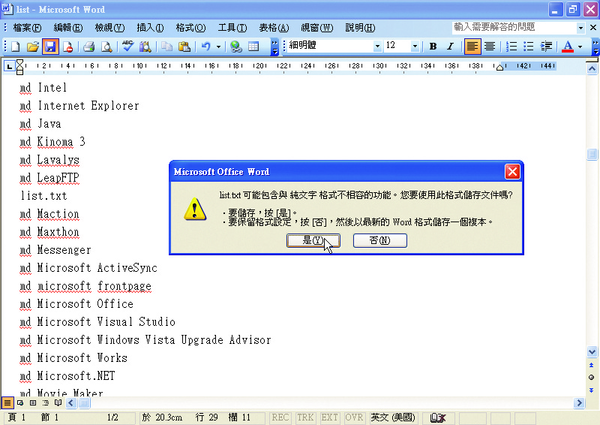Click the help question input field
This screenshot has width=600, height=425.
point(514,28)
